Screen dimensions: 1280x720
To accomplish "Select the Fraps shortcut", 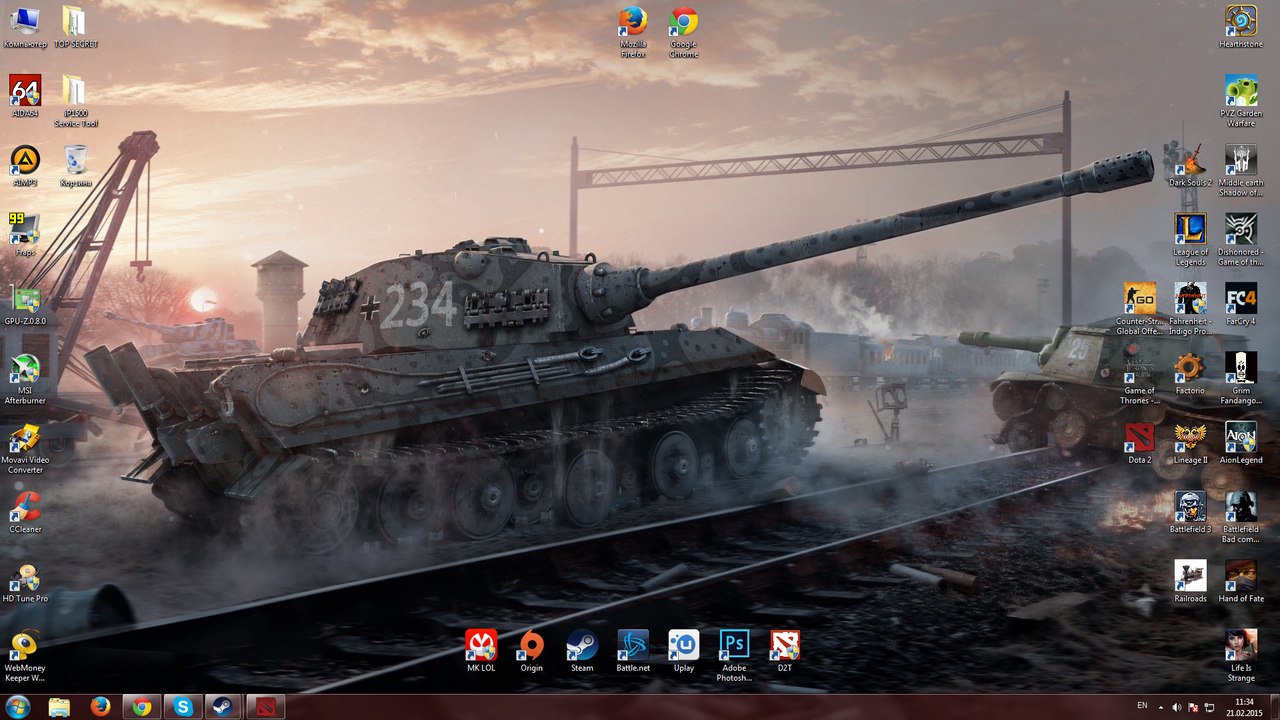I will click(24, 235).
